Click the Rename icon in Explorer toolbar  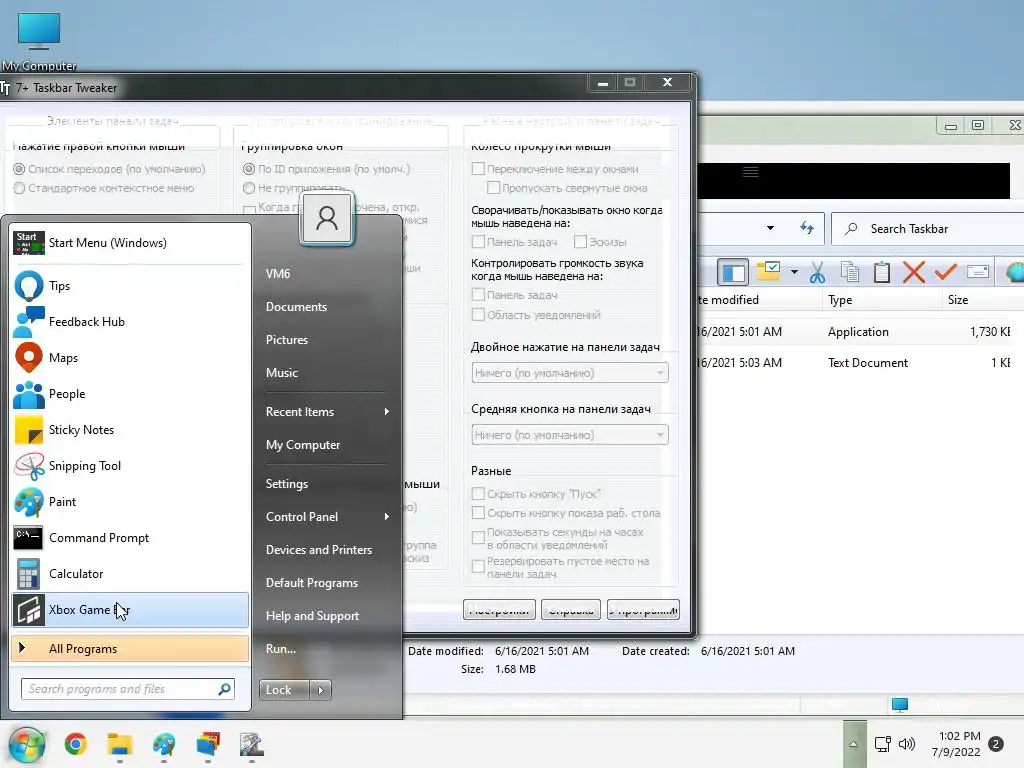pyautogui.click(x=978, y=272)
